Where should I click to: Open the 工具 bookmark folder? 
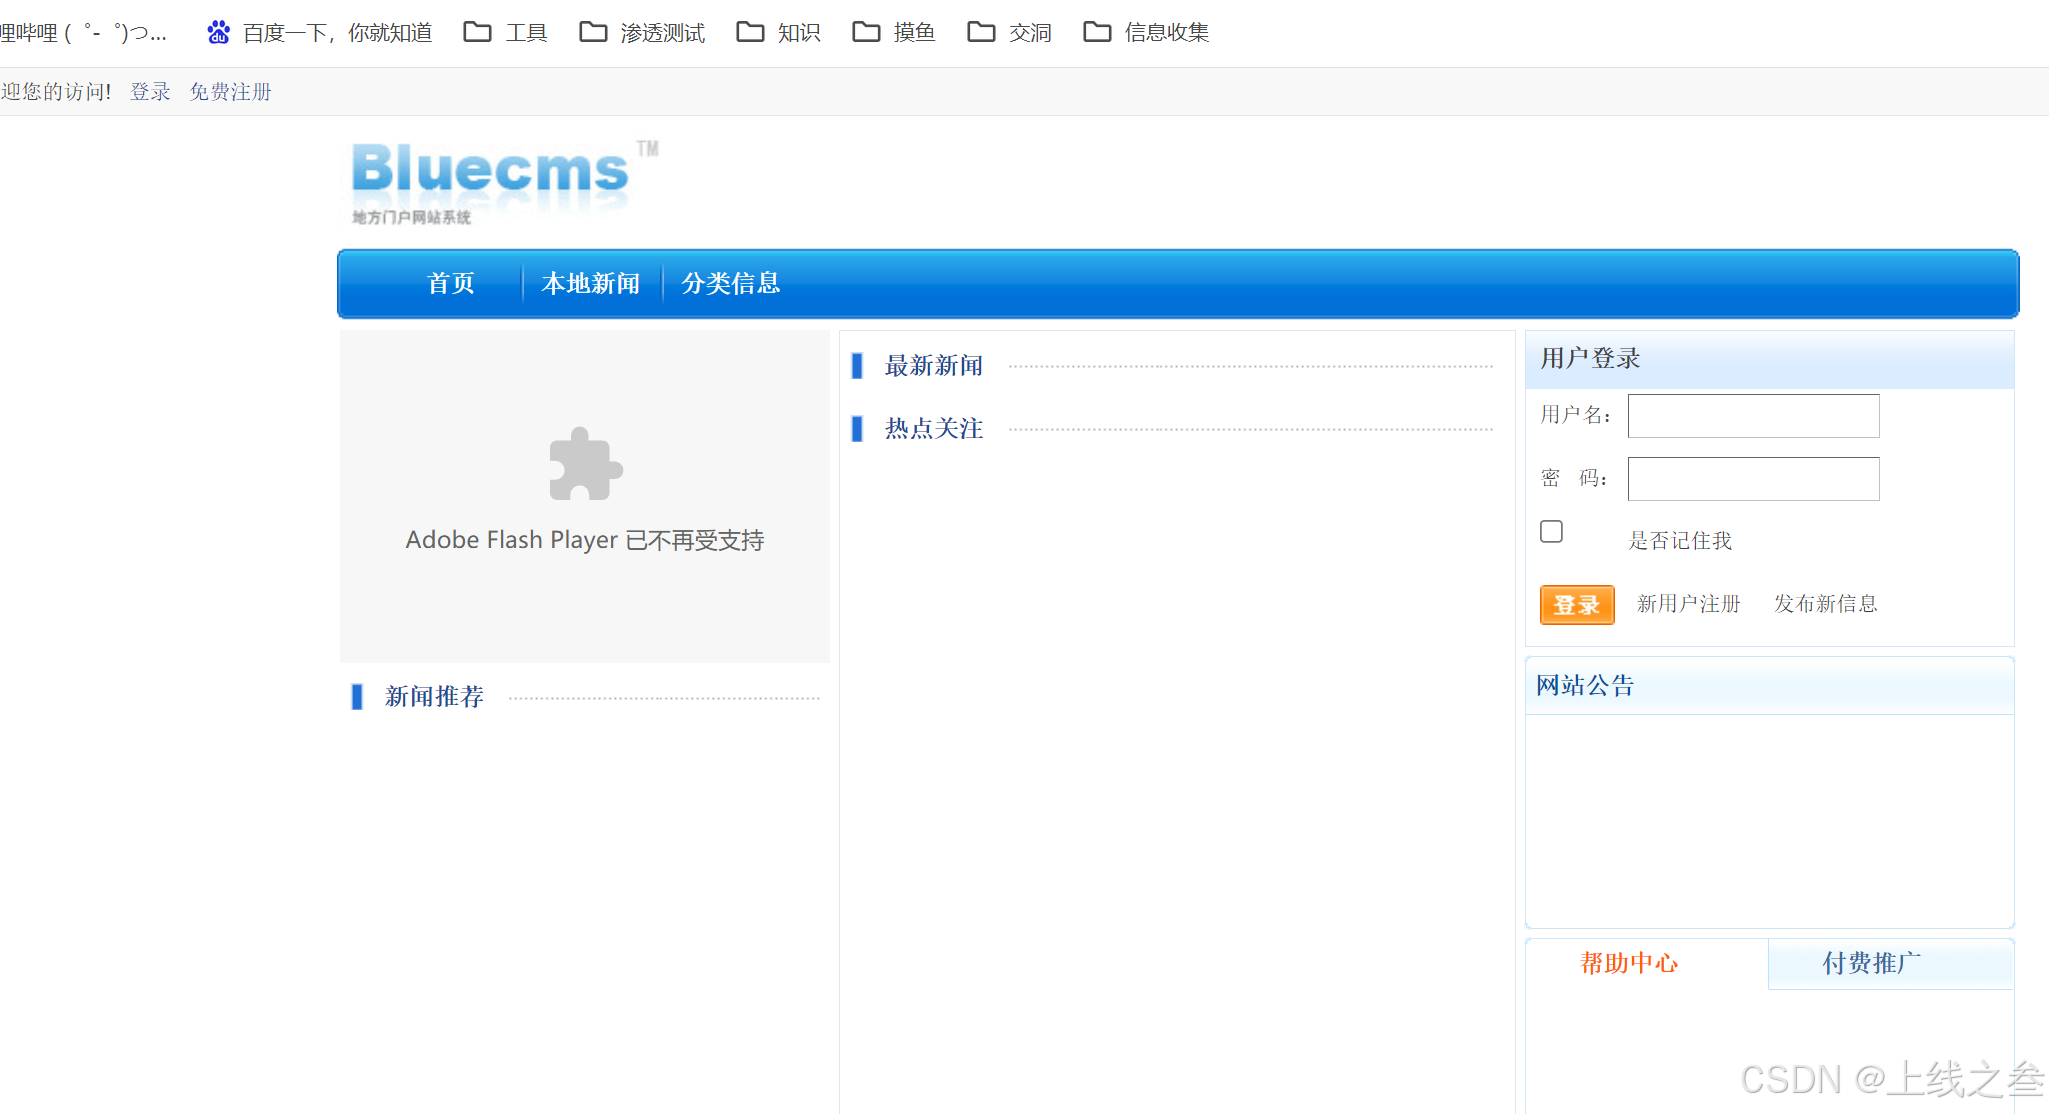click(506, 33)
